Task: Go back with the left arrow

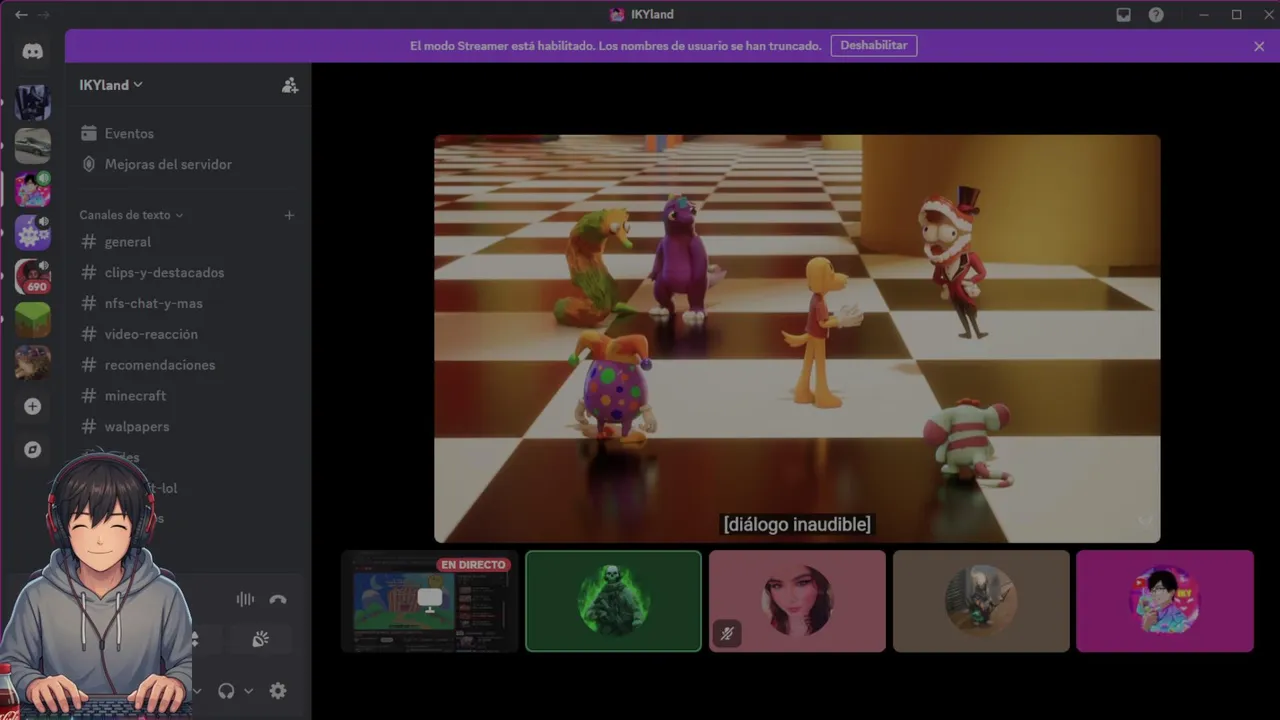Action: (21, 15)
